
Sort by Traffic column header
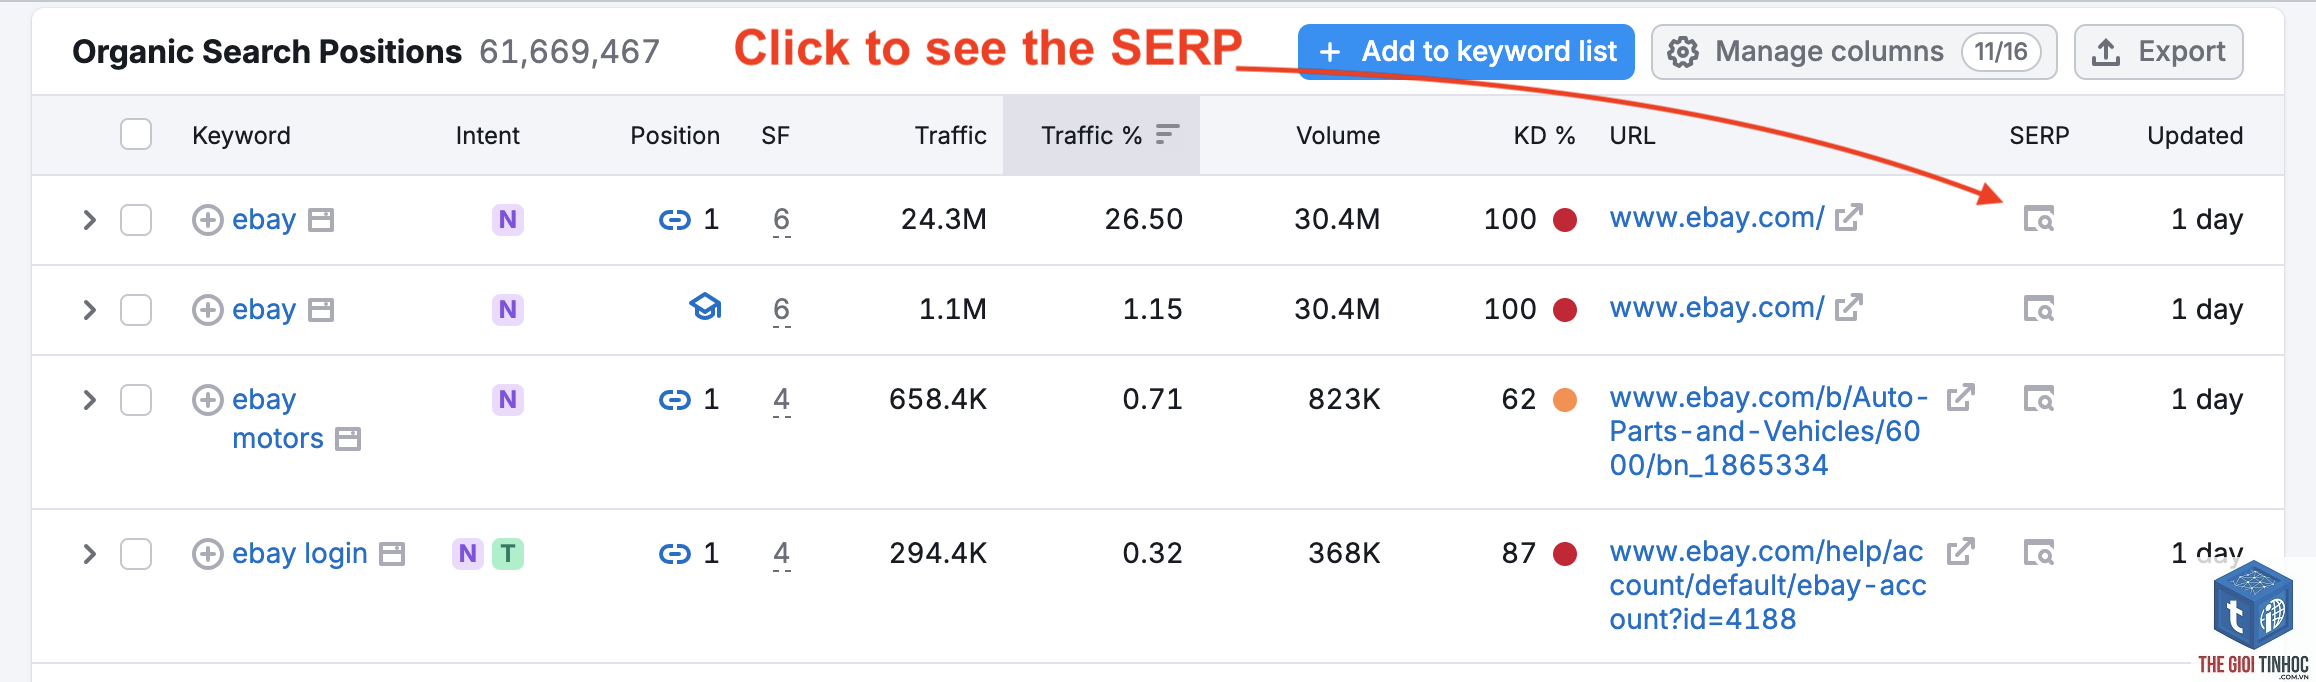pos(950,136)
